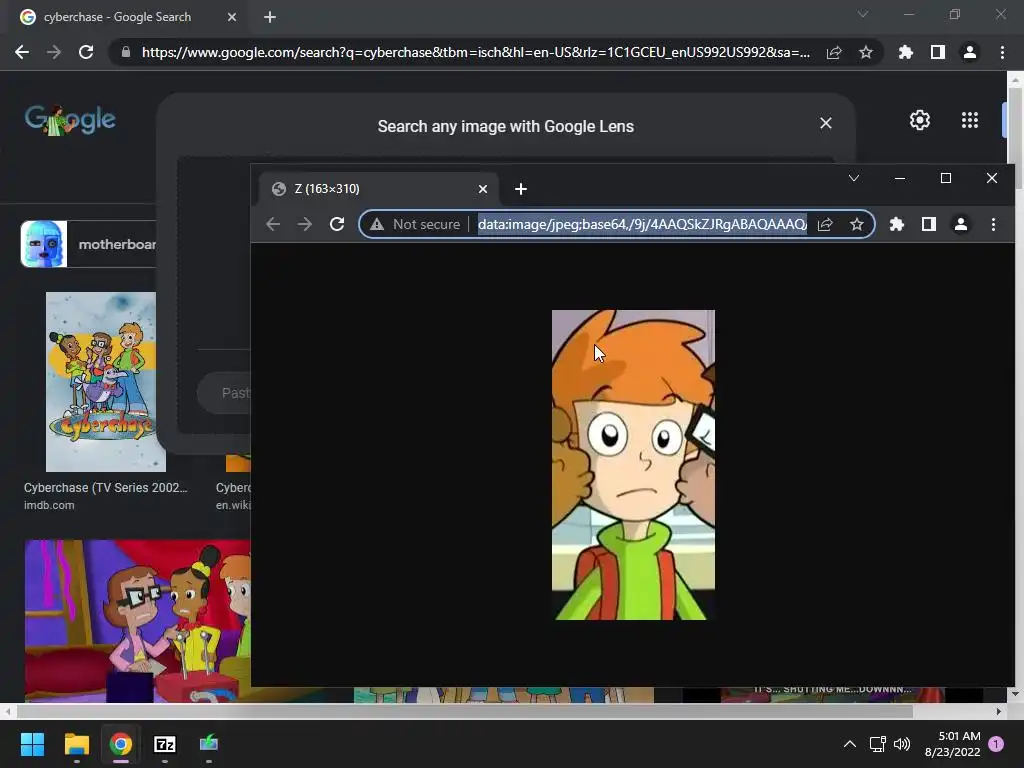Open Google quick settings gear
The width and height of the screenshot is (1024, 768).
tap(920, 120)
